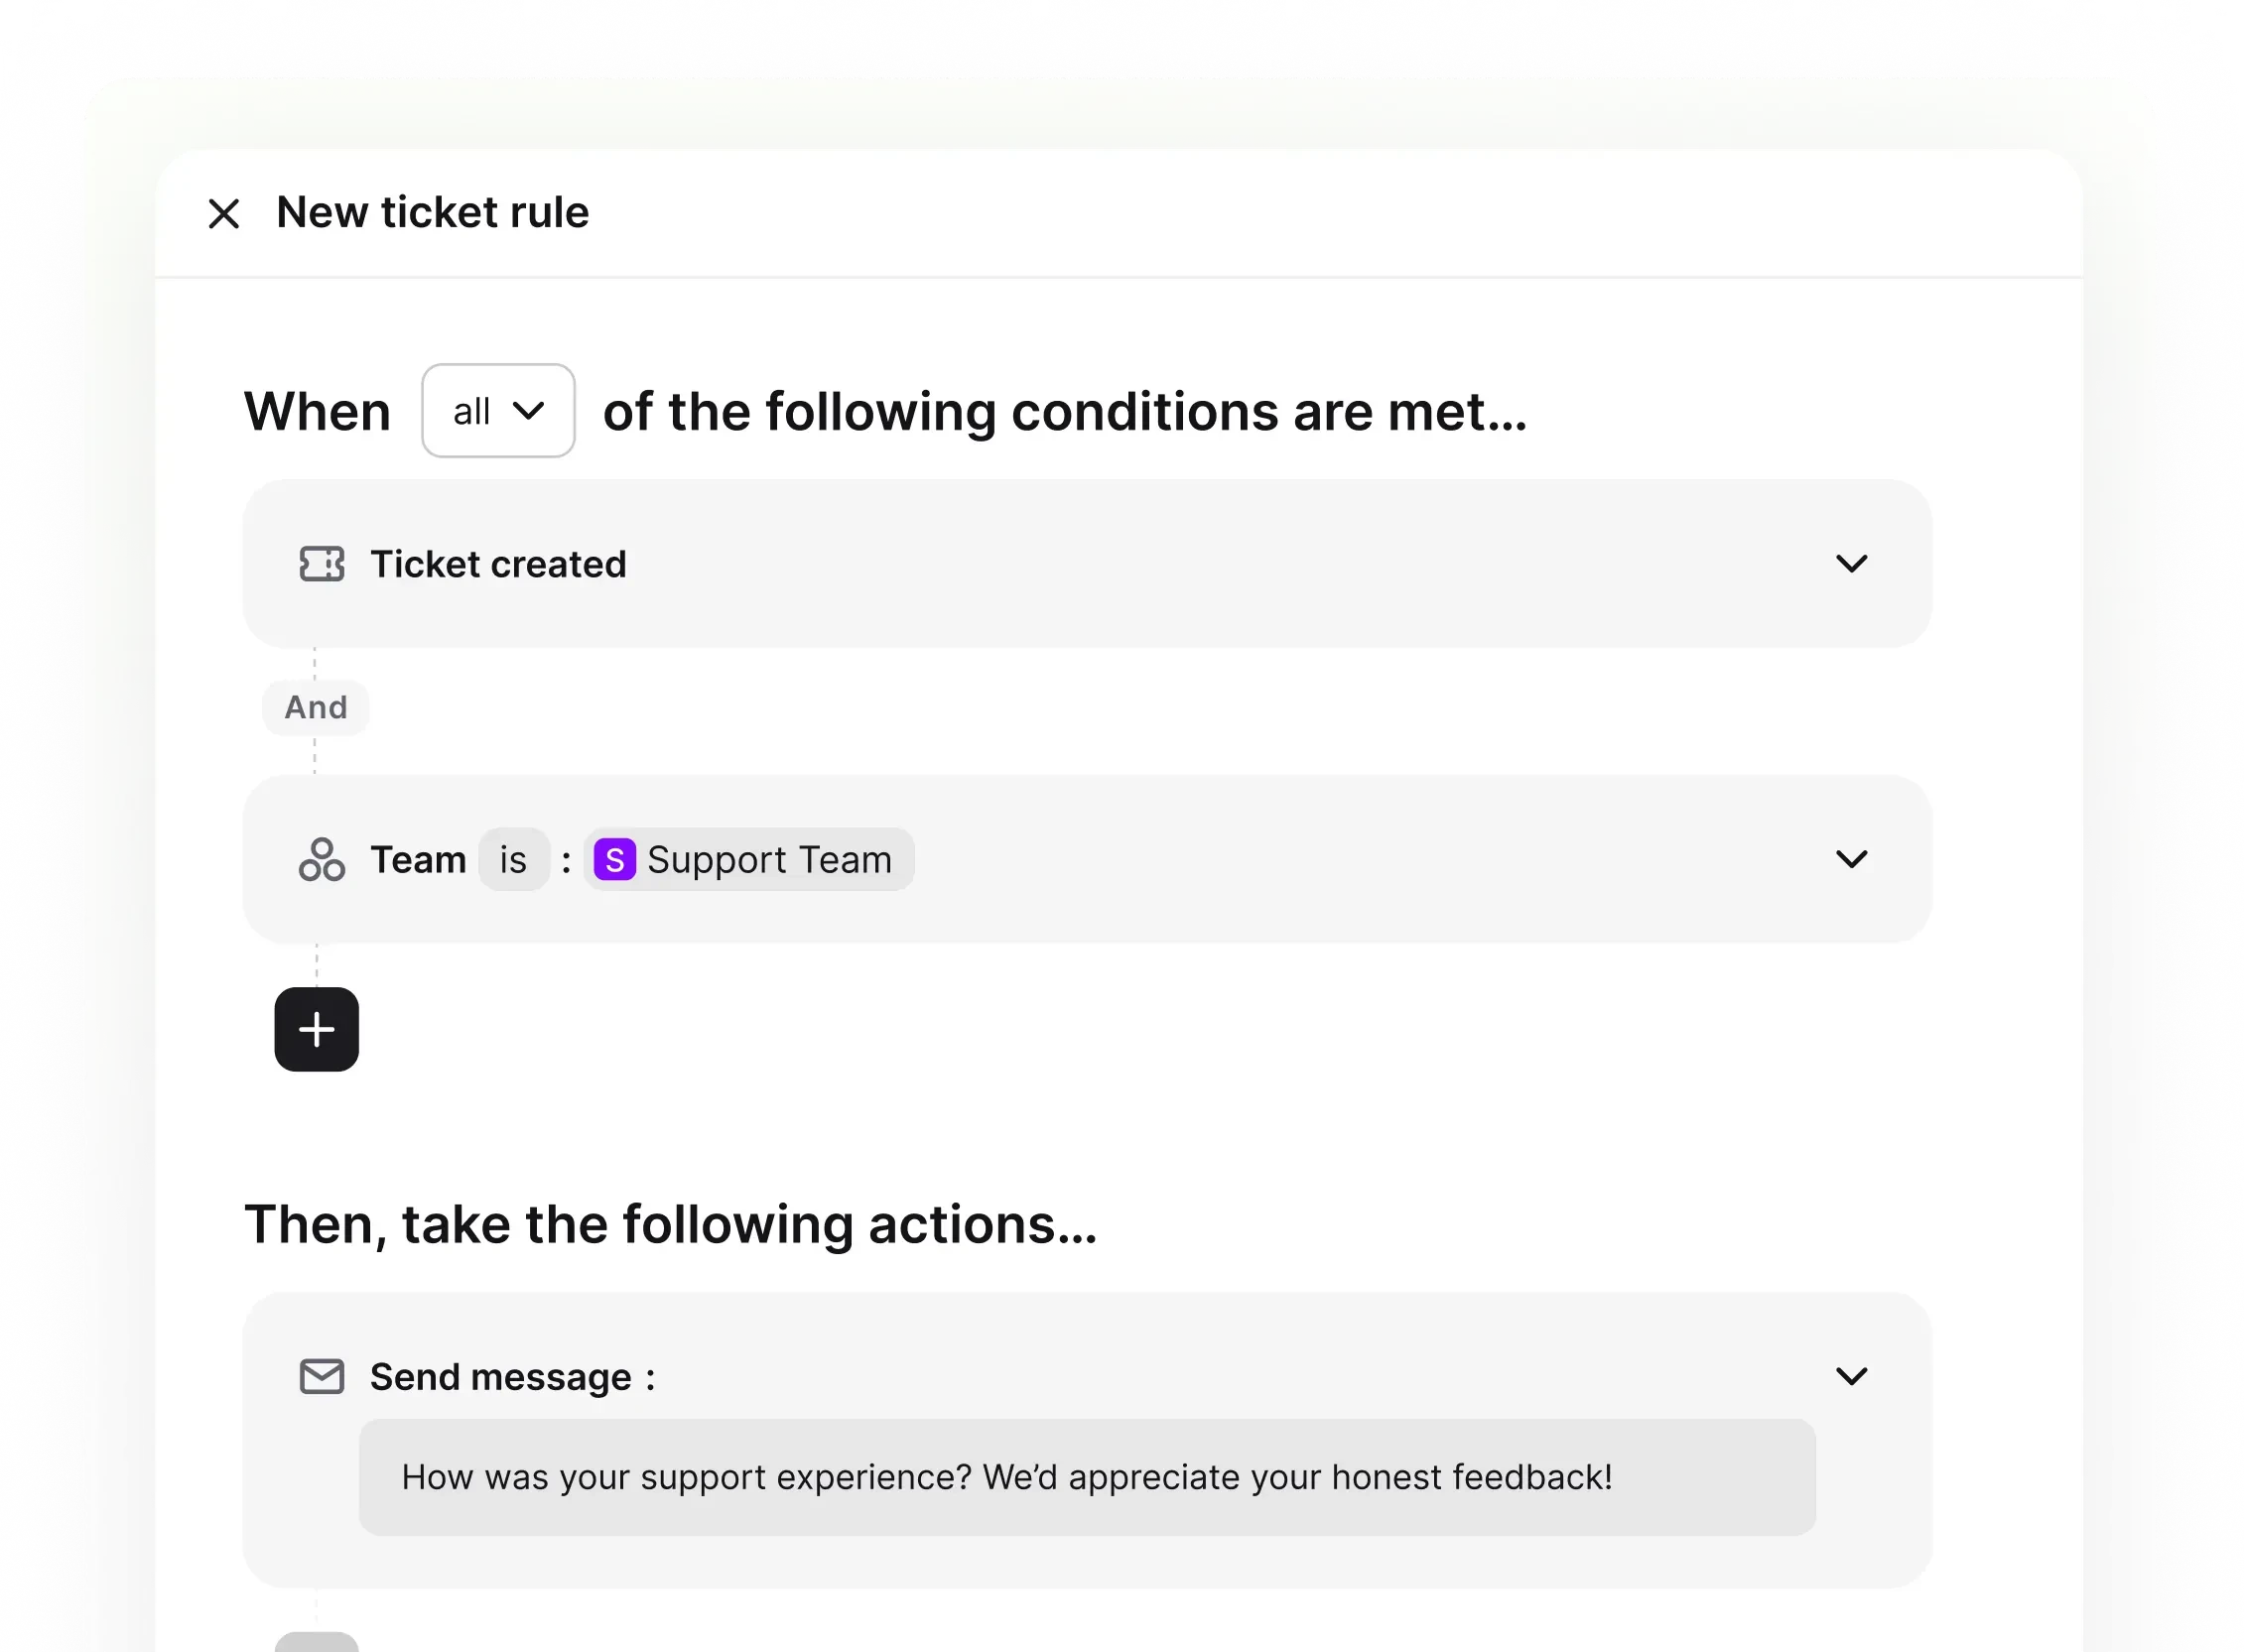This screenshot has width=2244, height=1652.
Task: Click the purple S avatar on Support Team tag
Action: tap(618, 859)
